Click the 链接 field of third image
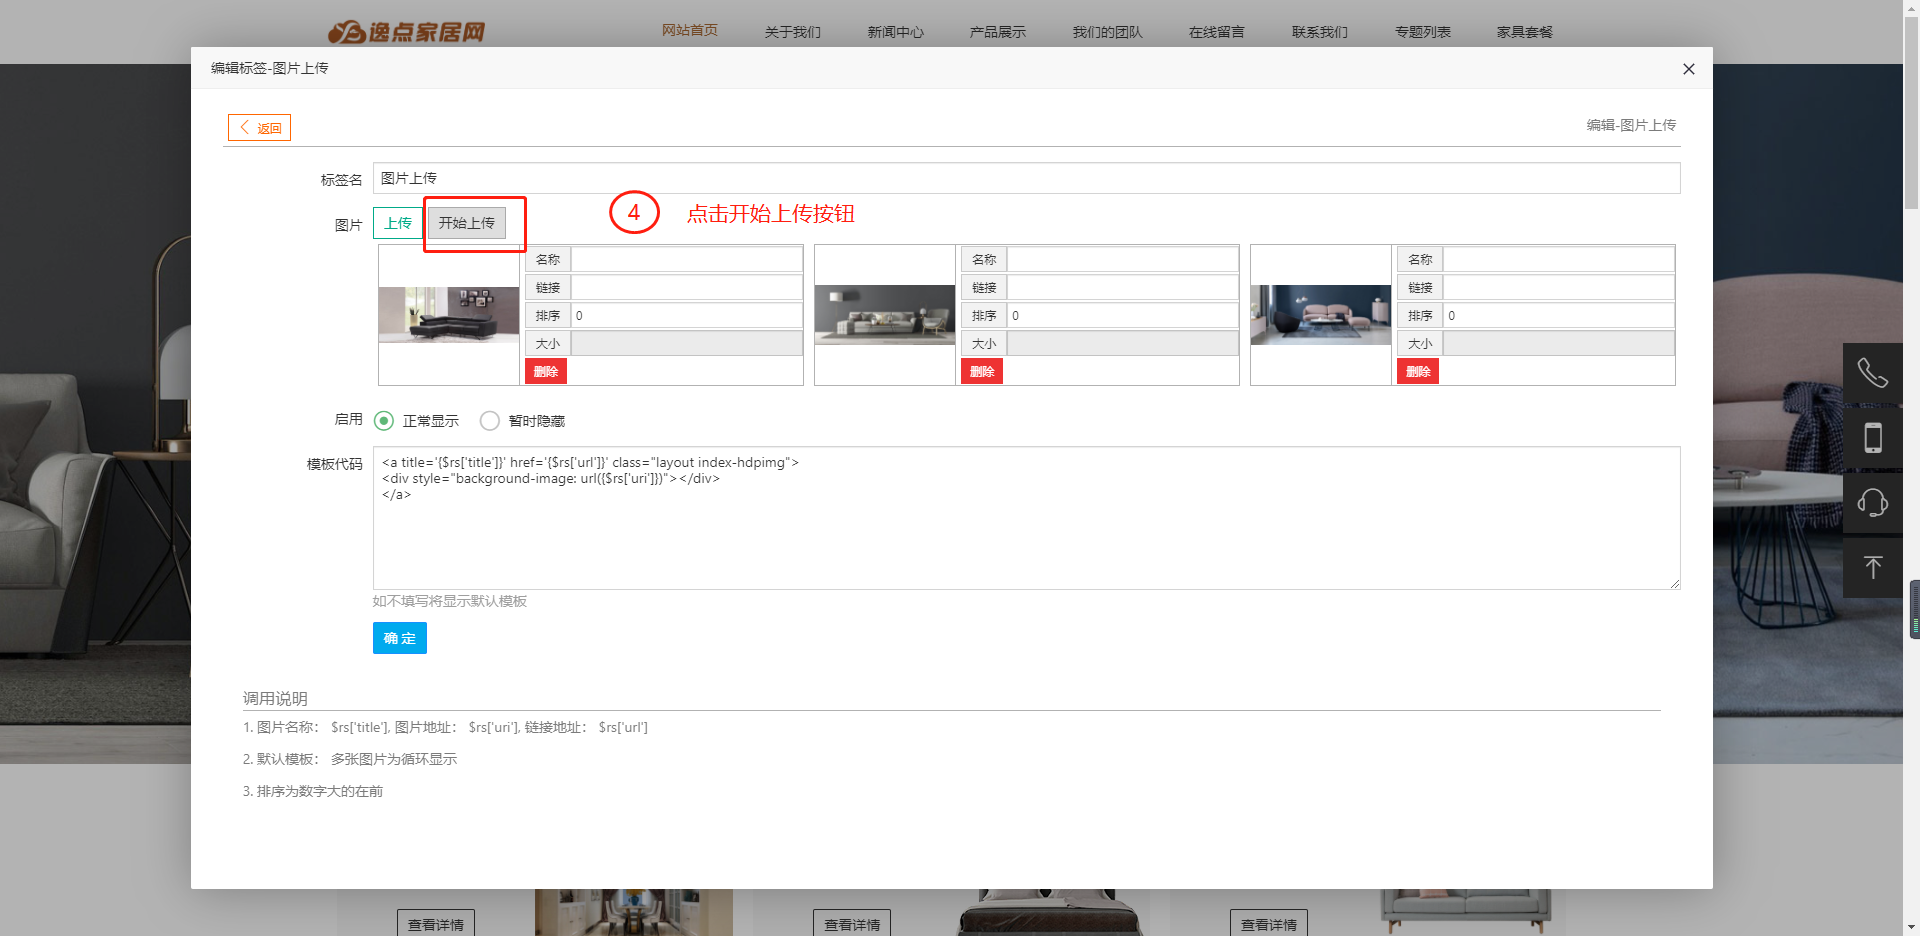Image resolution: width=1920 pixels, height=936 pixels. 1558,288
